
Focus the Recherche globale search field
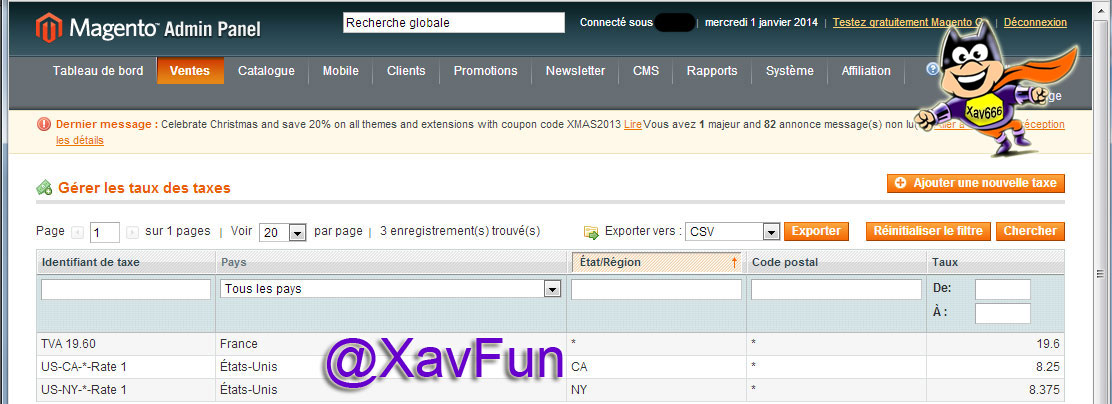tap(454, 23)
